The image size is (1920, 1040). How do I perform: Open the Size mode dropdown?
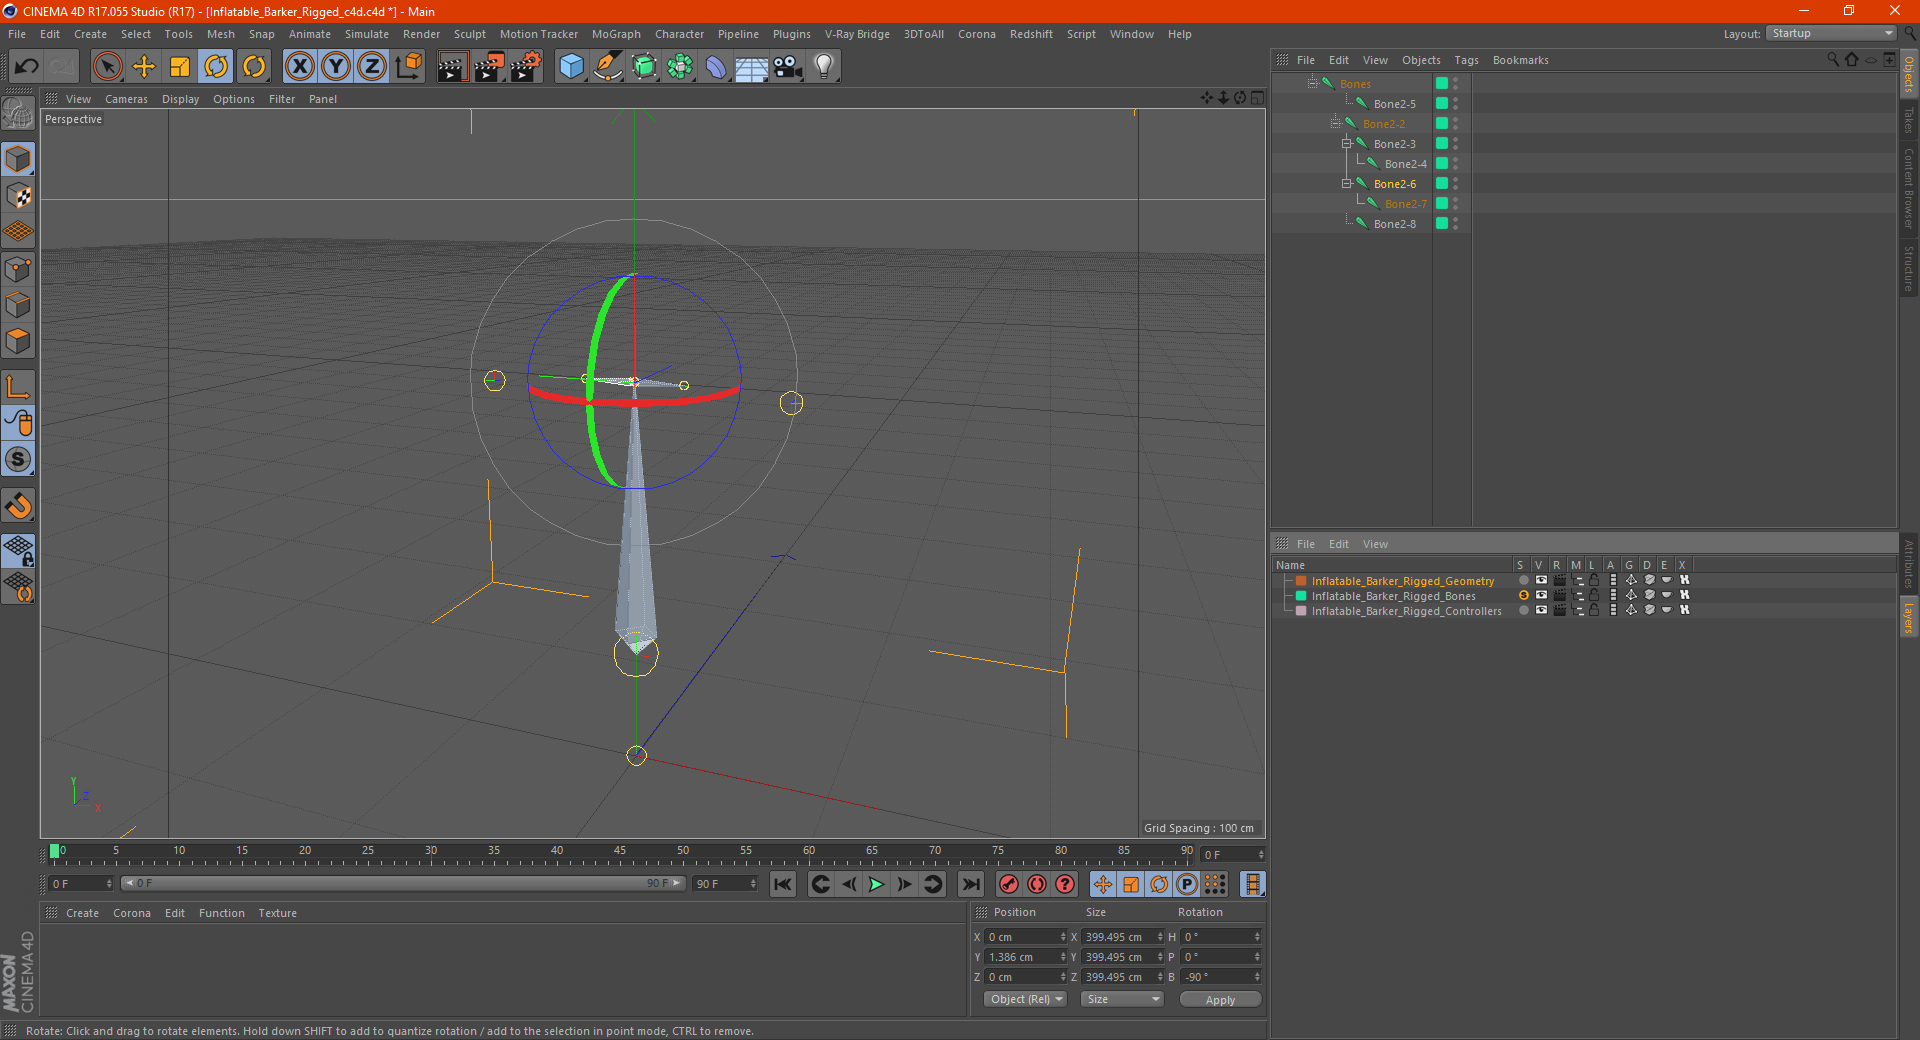[x=1122, y=999]
